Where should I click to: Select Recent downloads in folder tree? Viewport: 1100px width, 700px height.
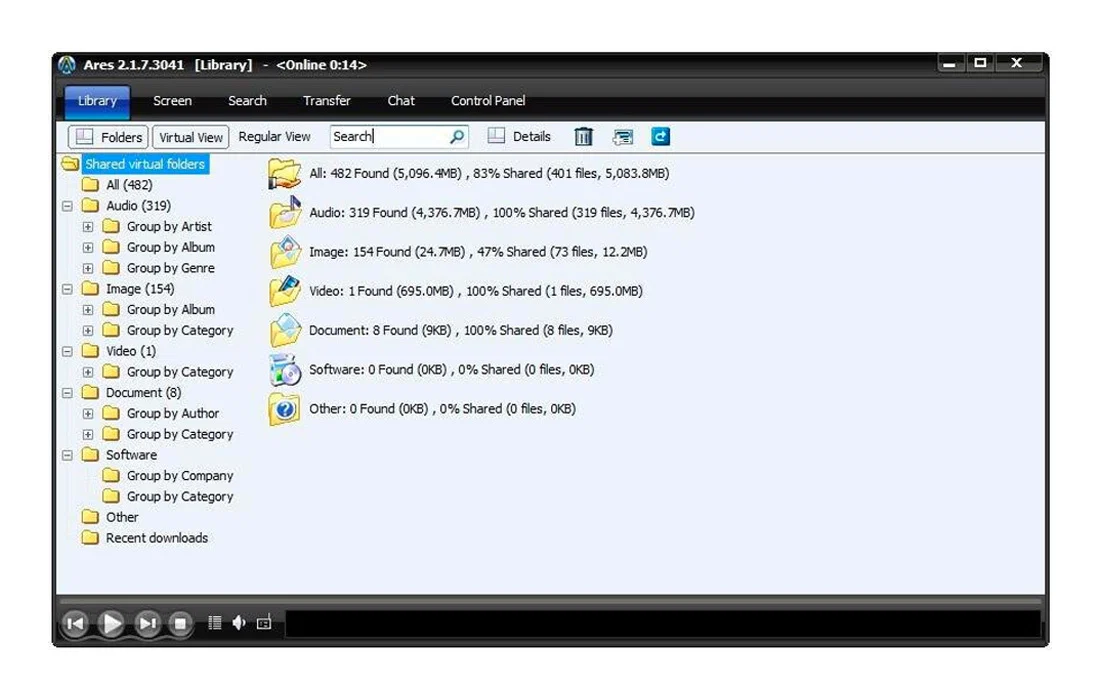(x=156, y=538)
